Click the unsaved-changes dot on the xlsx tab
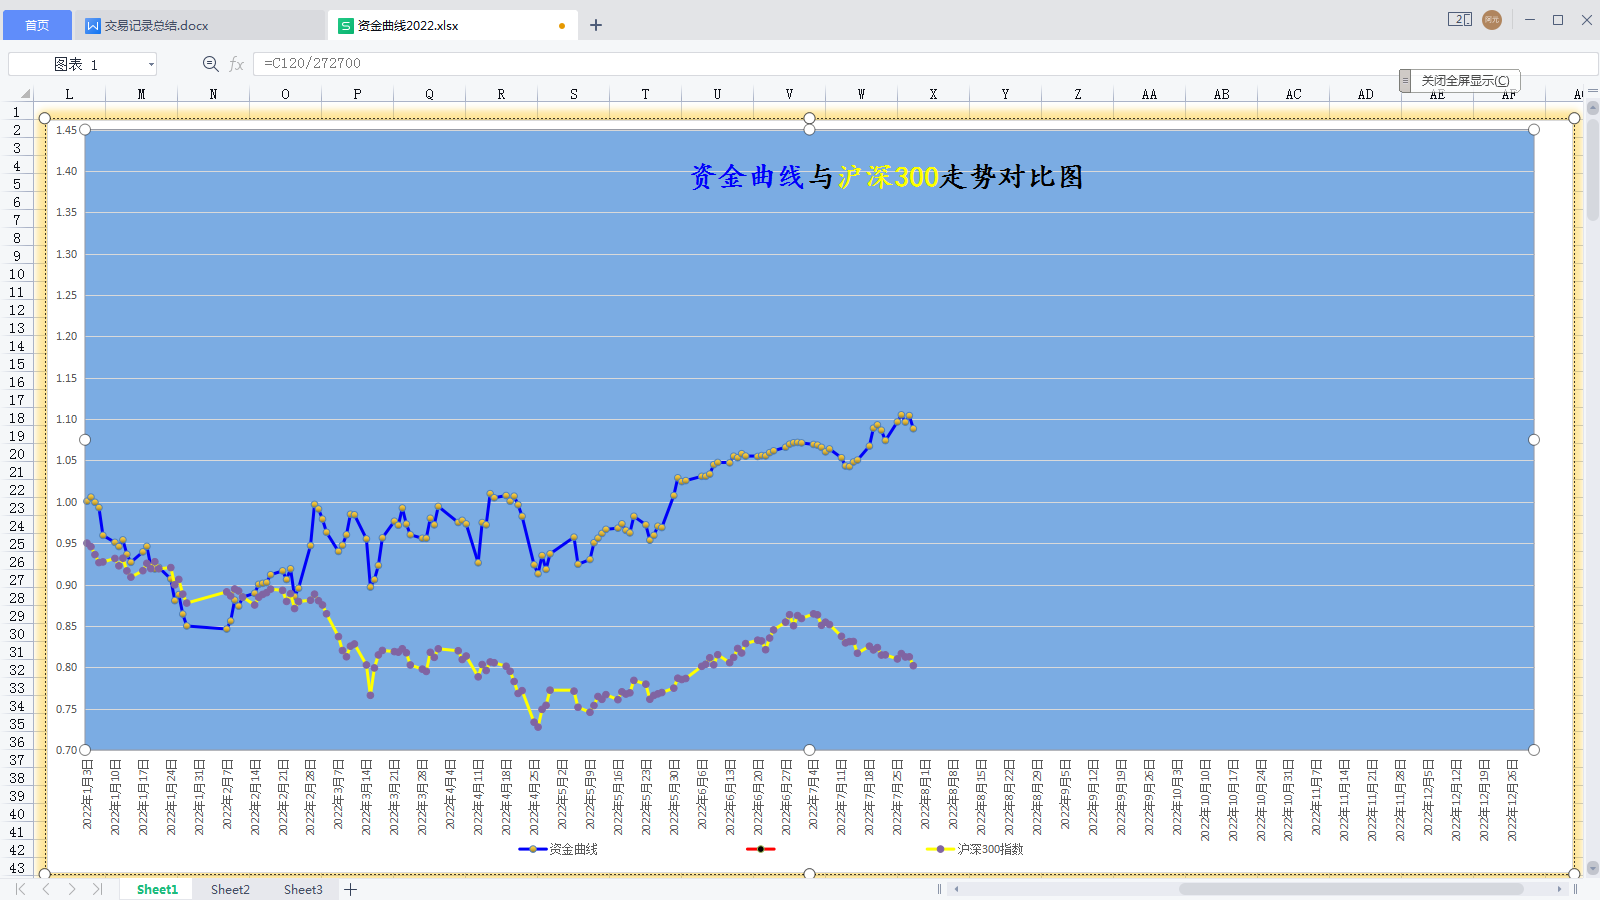The width and height of the screenshot is (1600, 900). point(562,26)
